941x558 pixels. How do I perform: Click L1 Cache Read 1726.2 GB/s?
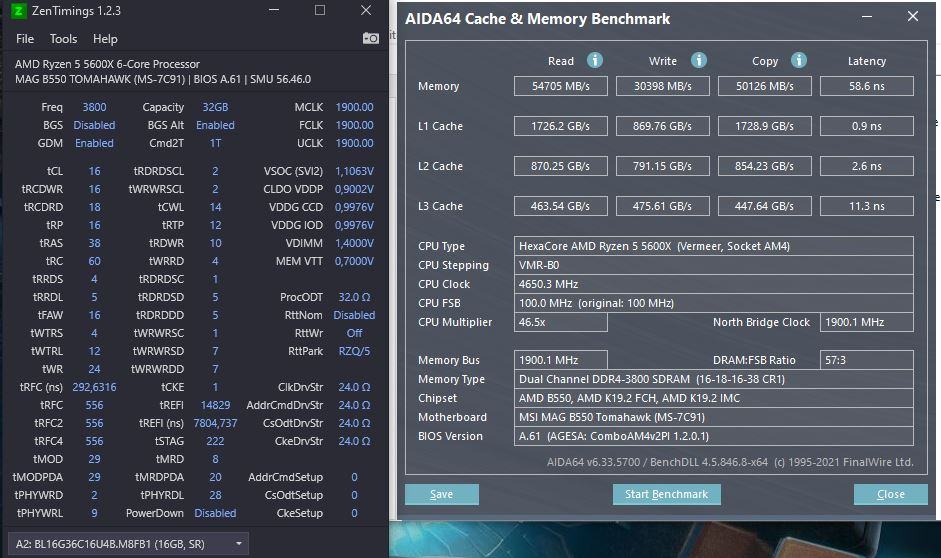(561, 126)
